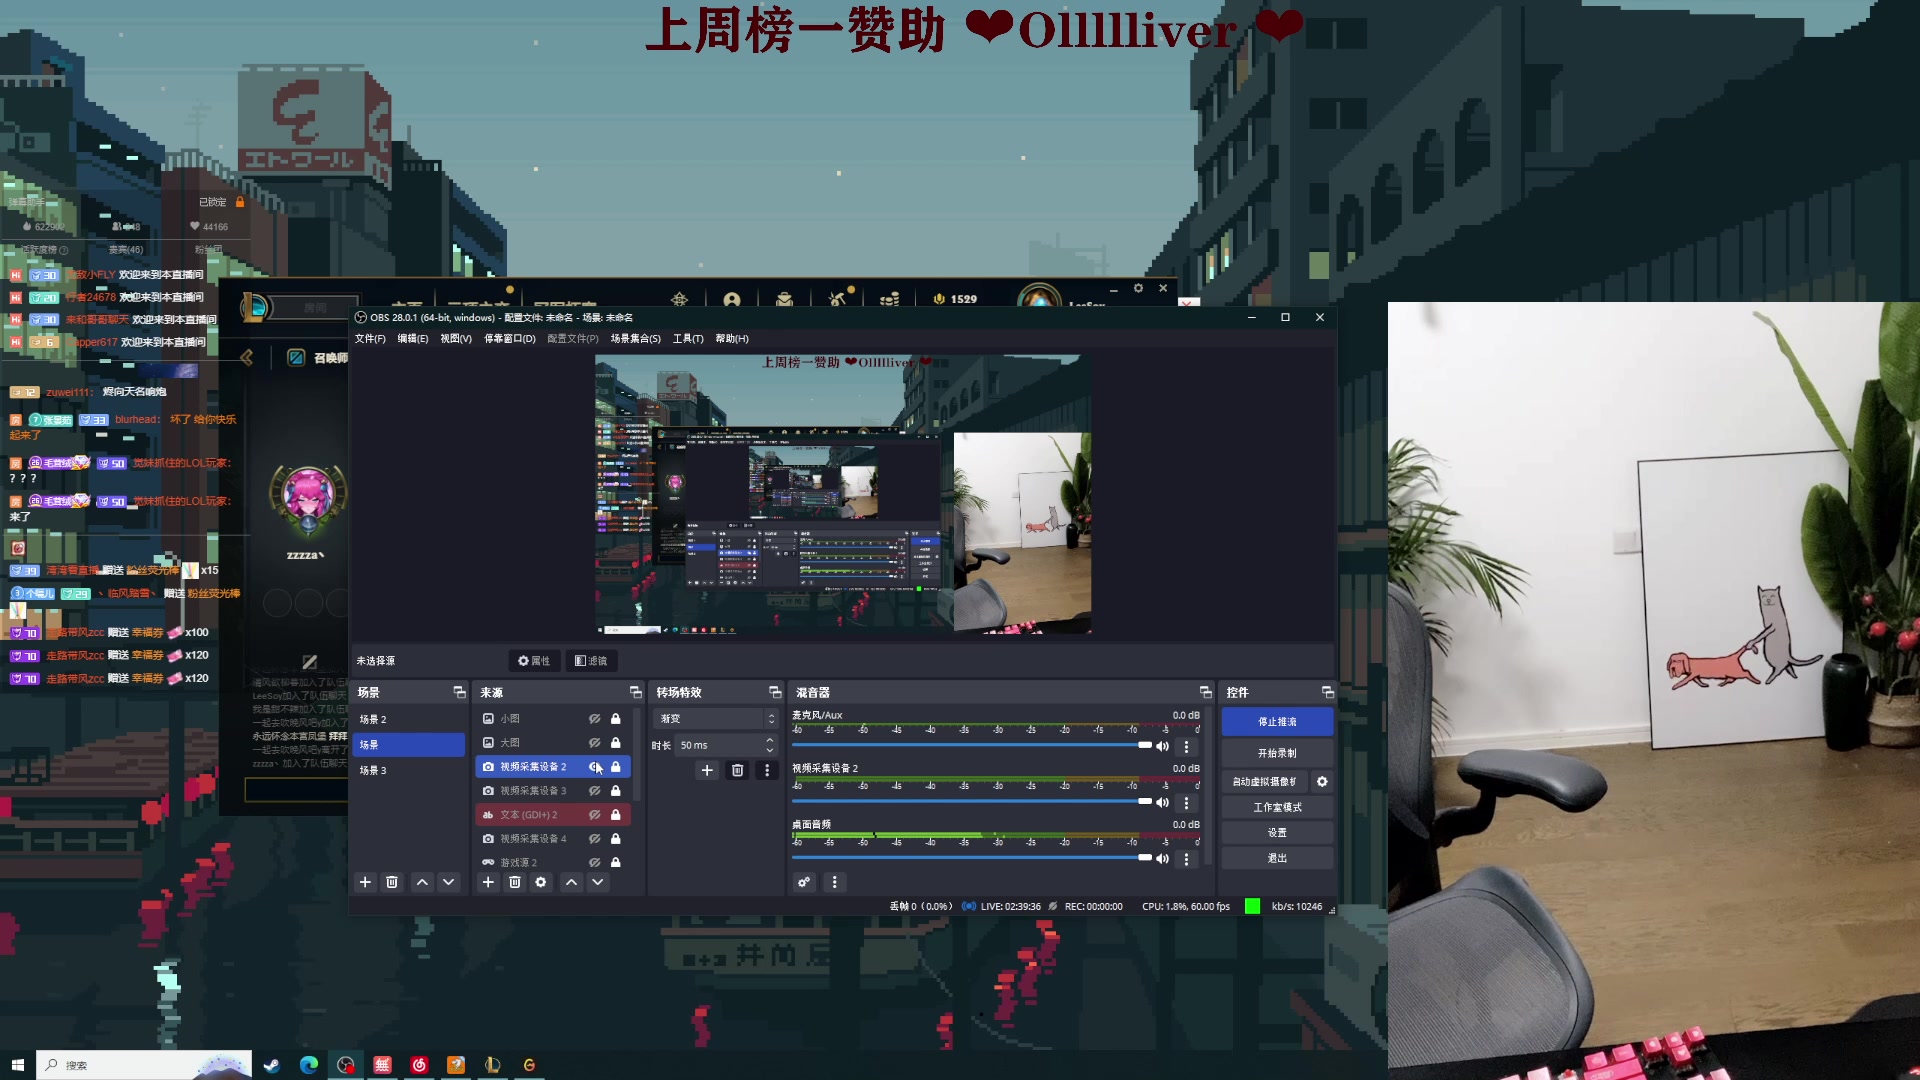Move scene up with arrow in 场景 panel

pos(422,882)
